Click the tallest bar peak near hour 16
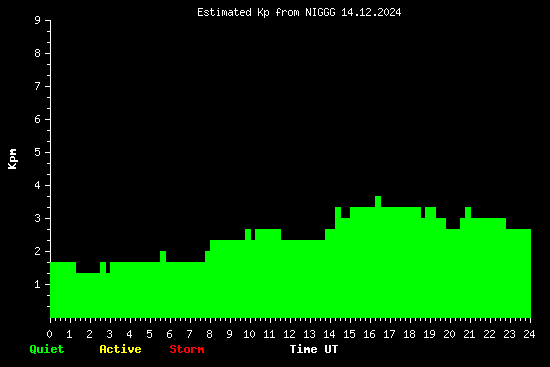The image size is (550, 367). coord(378,201)
